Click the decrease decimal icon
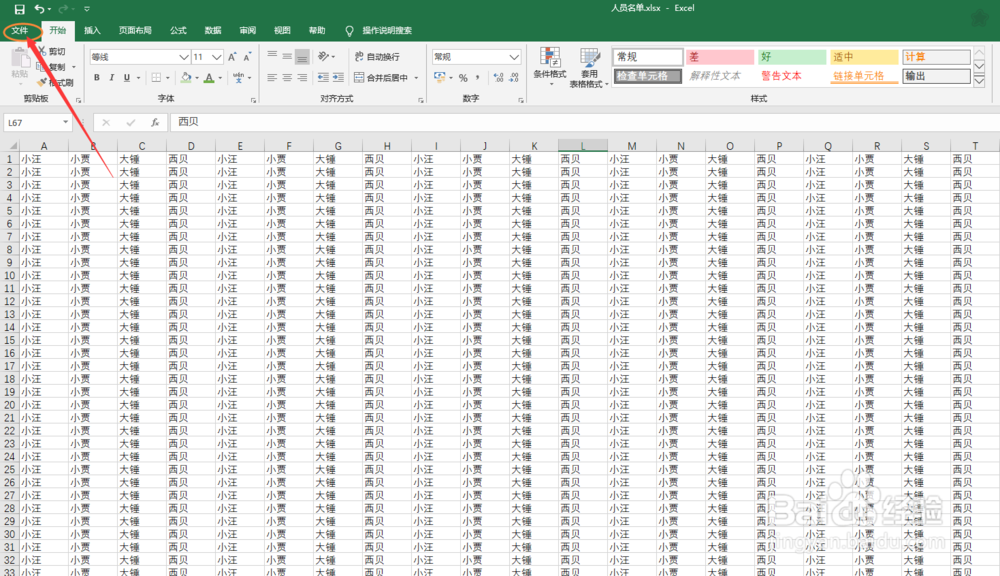Screen dimensions: 1000x576 pos(513,78)
